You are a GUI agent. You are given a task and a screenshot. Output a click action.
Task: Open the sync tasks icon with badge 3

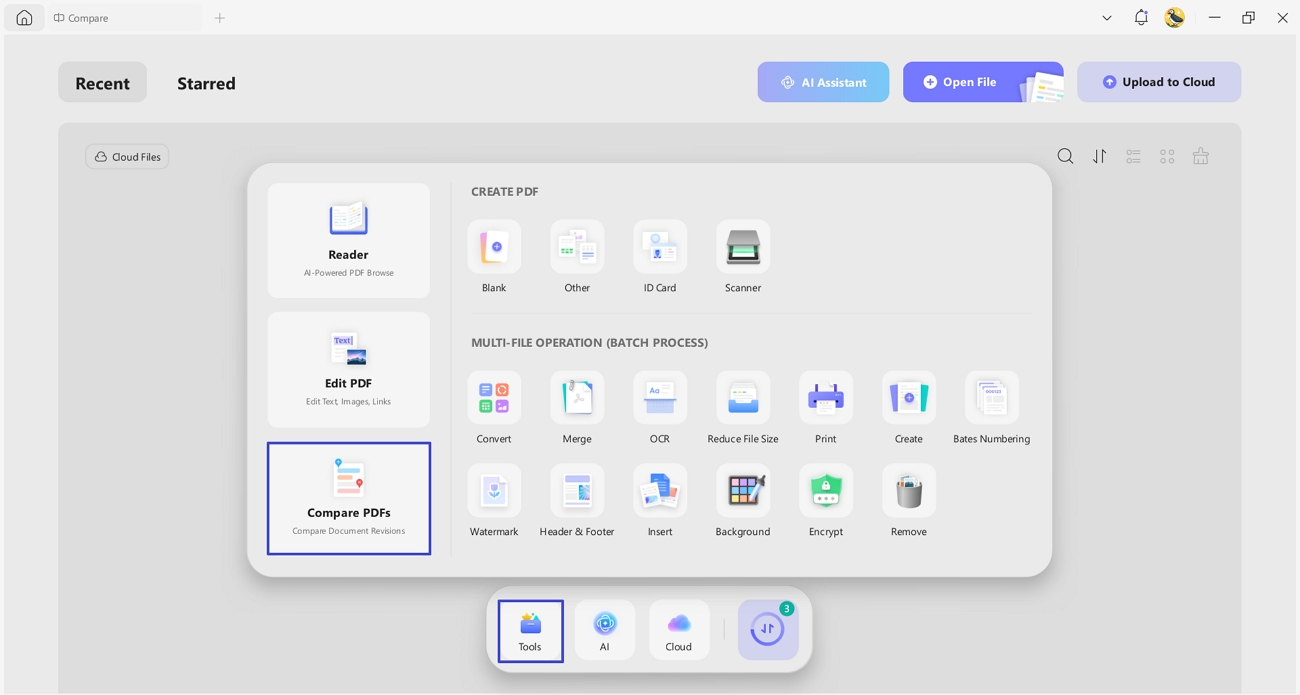point(768,630)
